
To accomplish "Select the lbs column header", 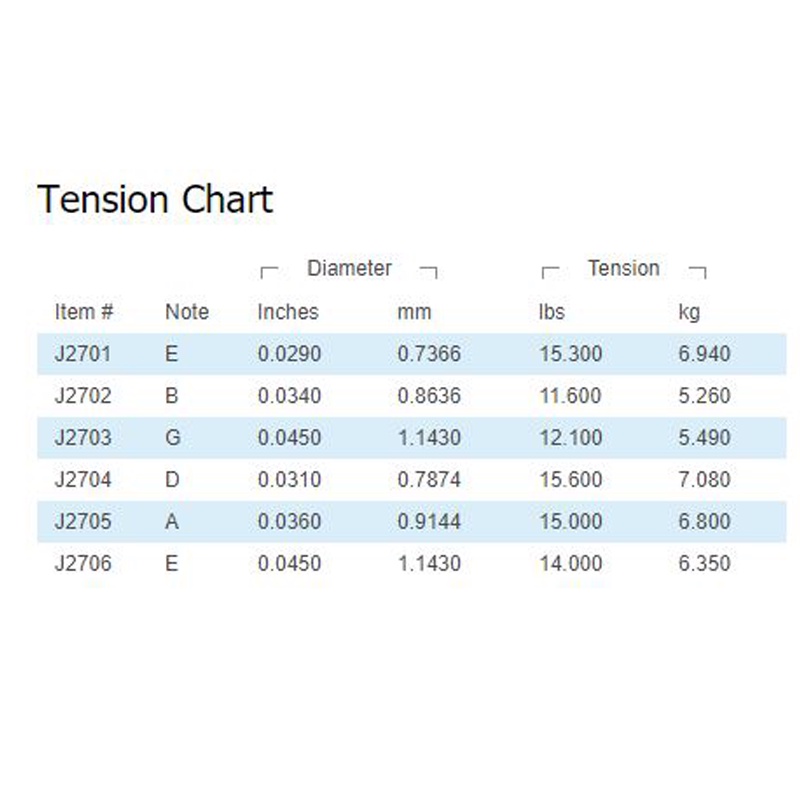I will pos(551,312).
